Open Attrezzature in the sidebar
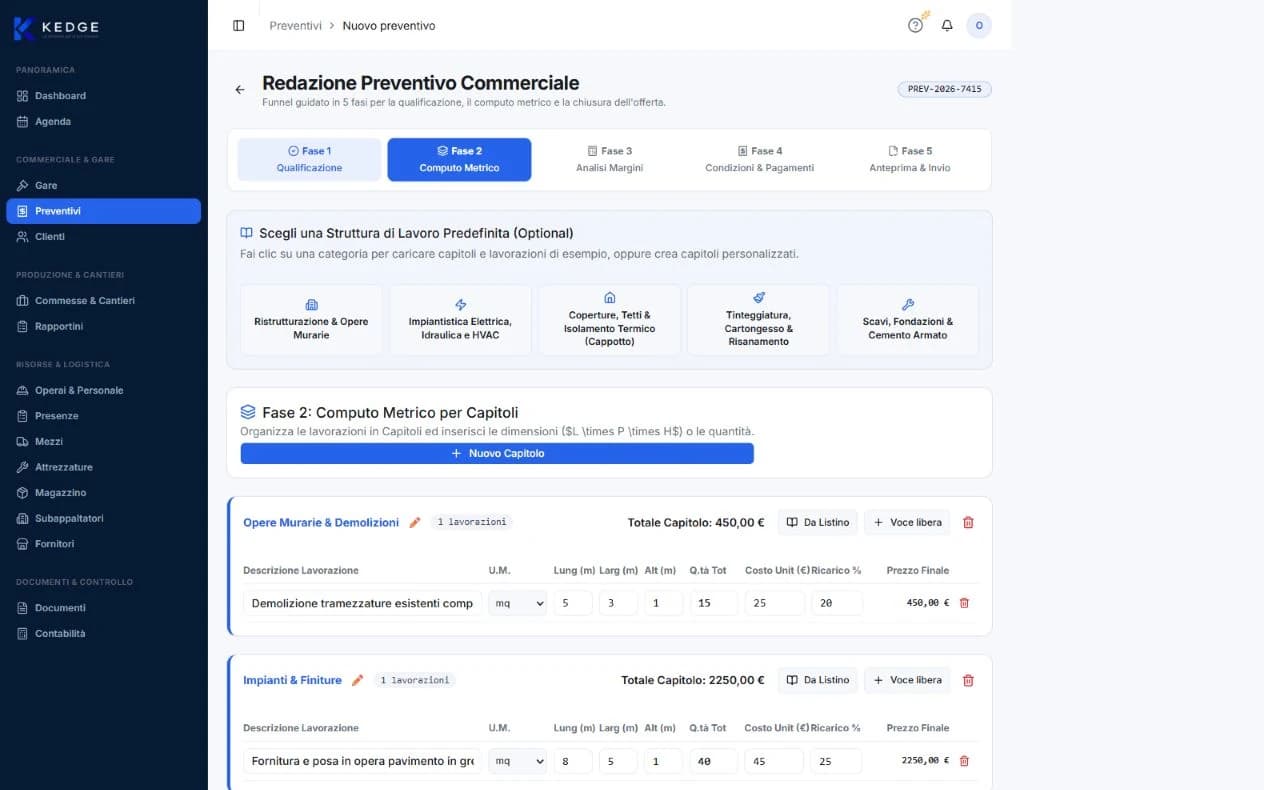 pos(104,468)
